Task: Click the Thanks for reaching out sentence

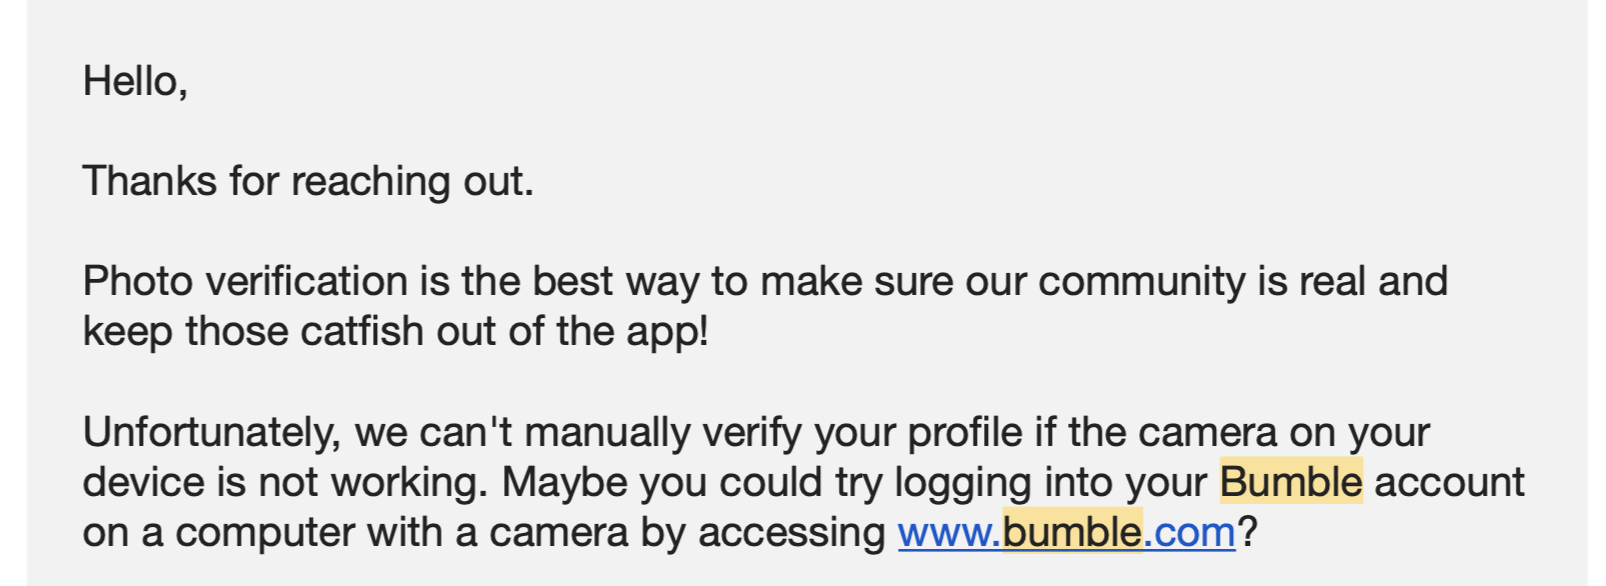Action: pos(308,182)
